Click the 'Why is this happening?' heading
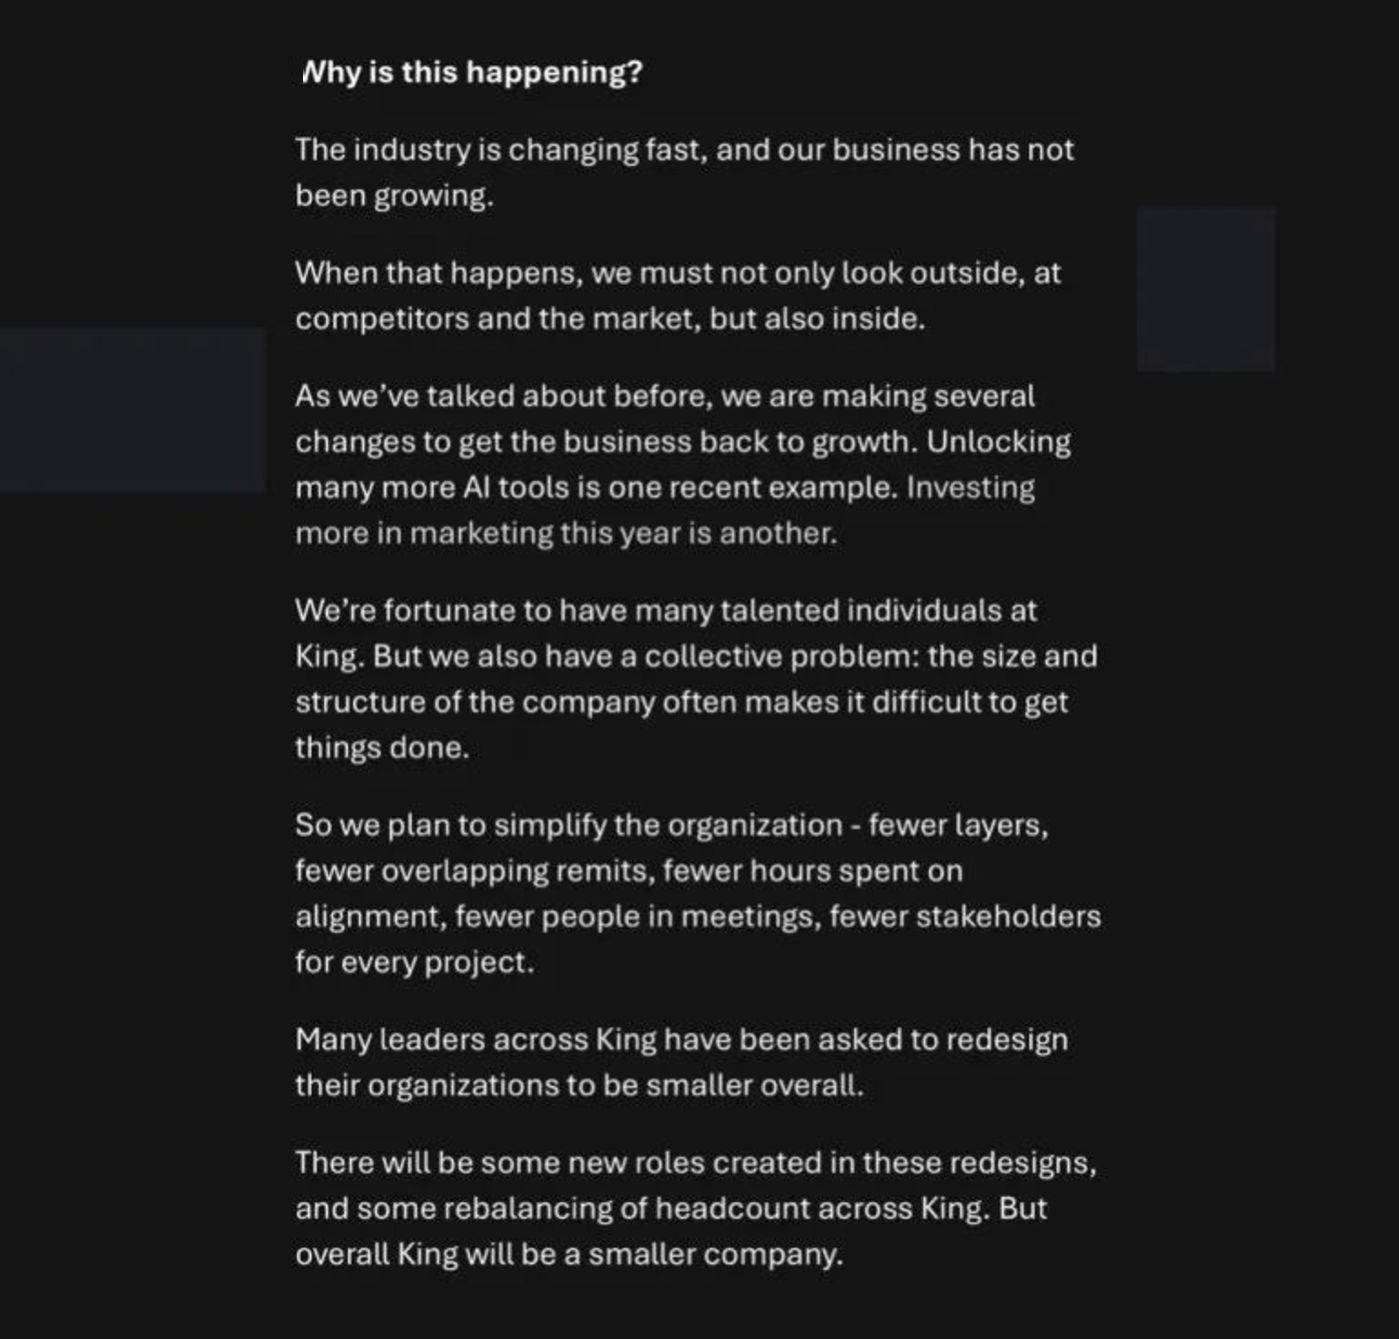 [x=471, y=72]
